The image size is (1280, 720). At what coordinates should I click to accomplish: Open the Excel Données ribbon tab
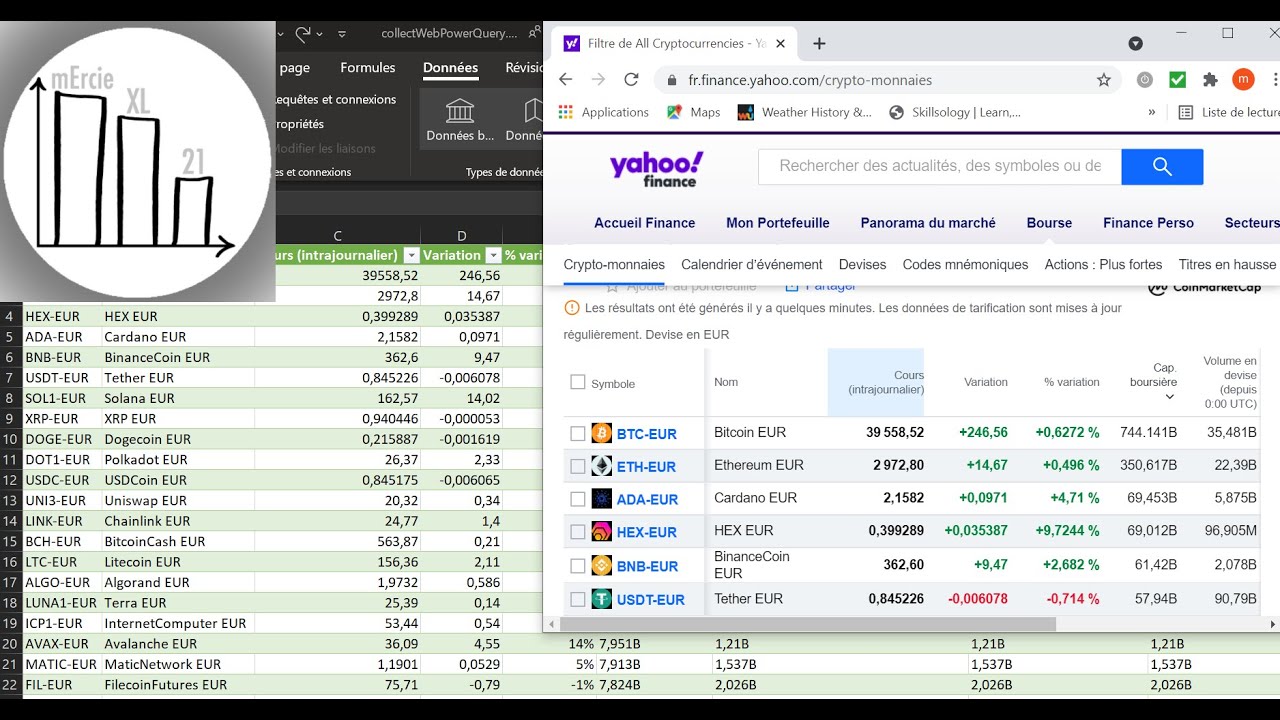(x=450, y=68)
